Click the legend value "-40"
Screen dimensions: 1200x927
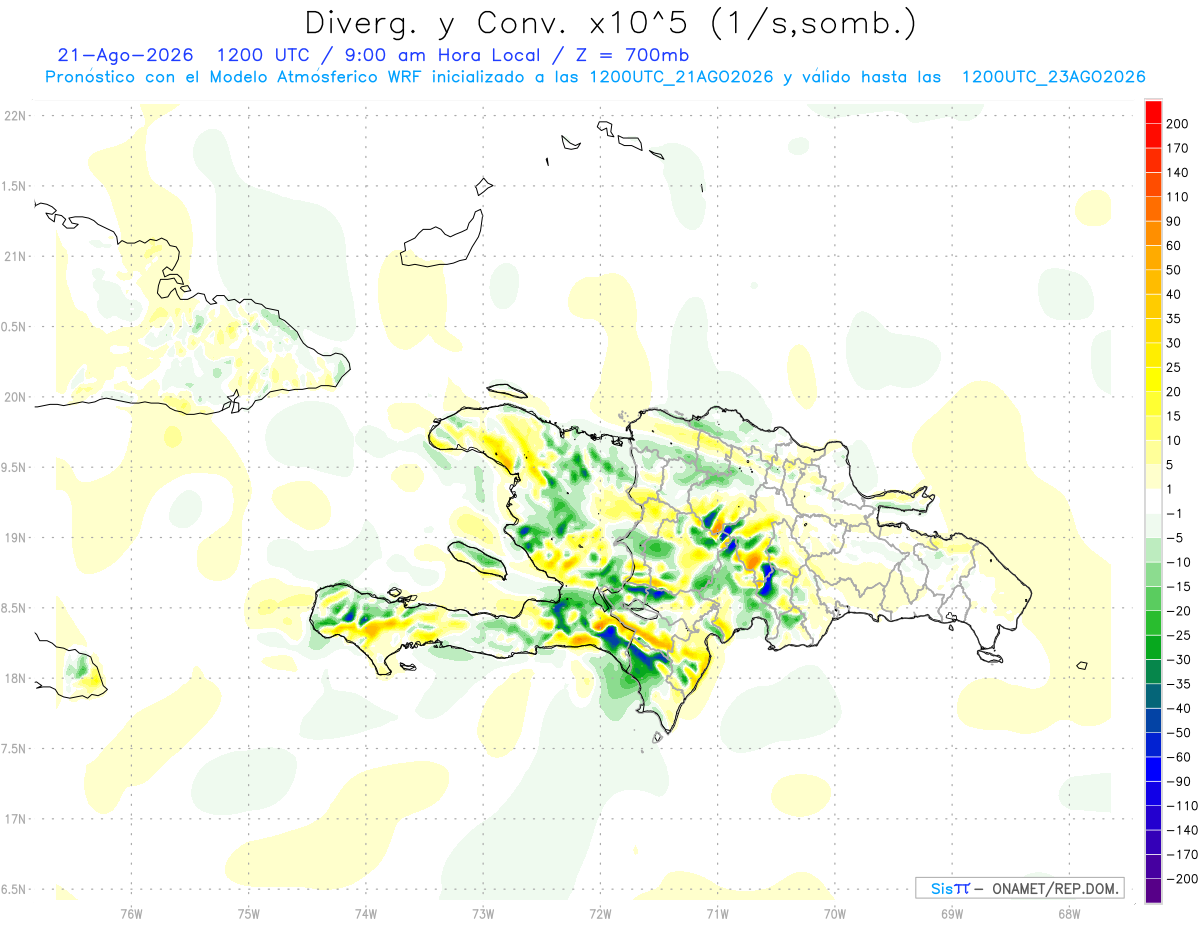(1177, 708)
